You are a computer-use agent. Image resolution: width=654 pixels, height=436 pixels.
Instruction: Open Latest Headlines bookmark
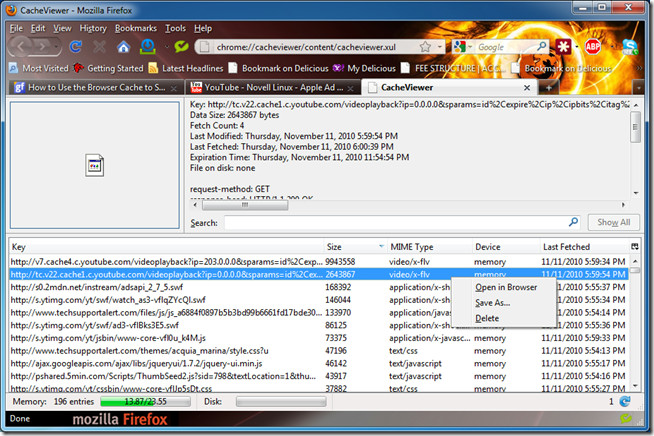[x=186, y=68]
